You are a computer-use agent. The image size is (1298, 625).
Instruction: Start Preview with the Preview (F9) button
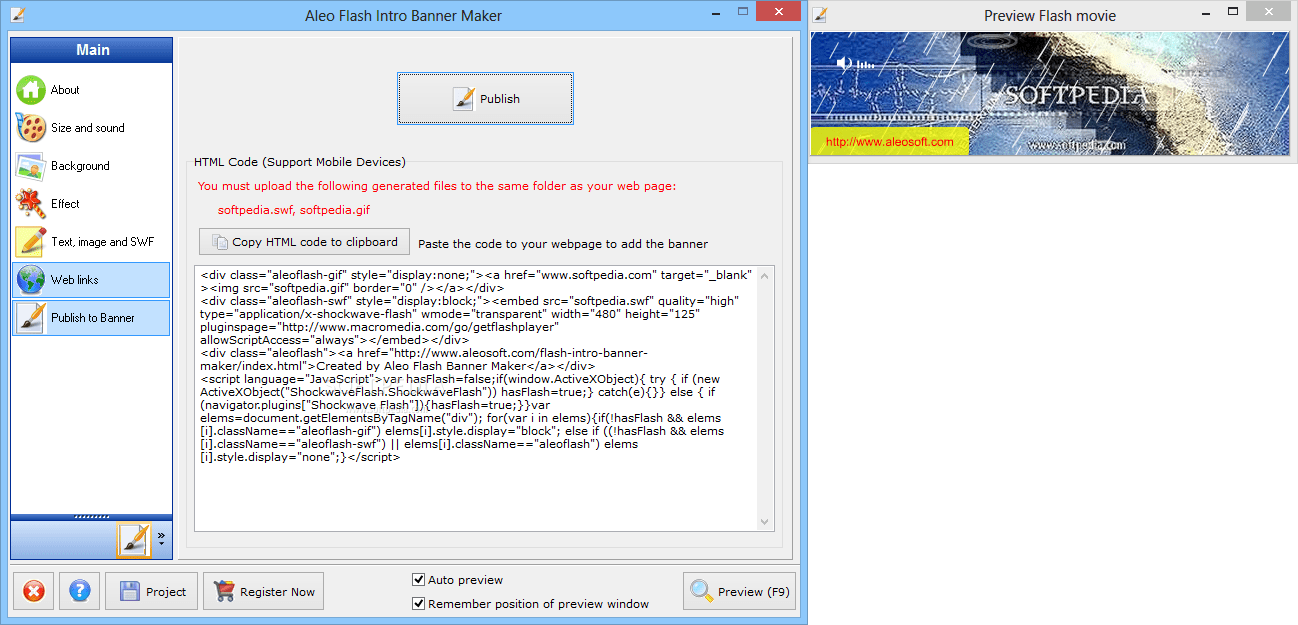click(739, 590)
